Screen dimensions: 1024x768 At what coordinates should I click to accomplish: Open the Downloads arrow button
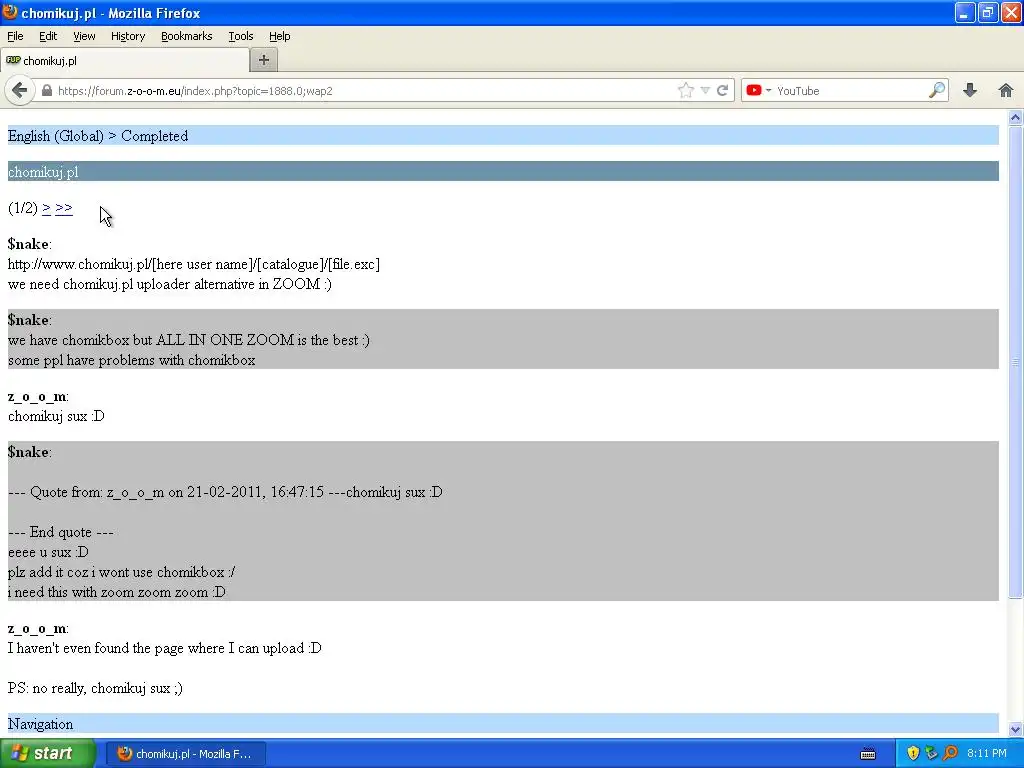(970, 90)
